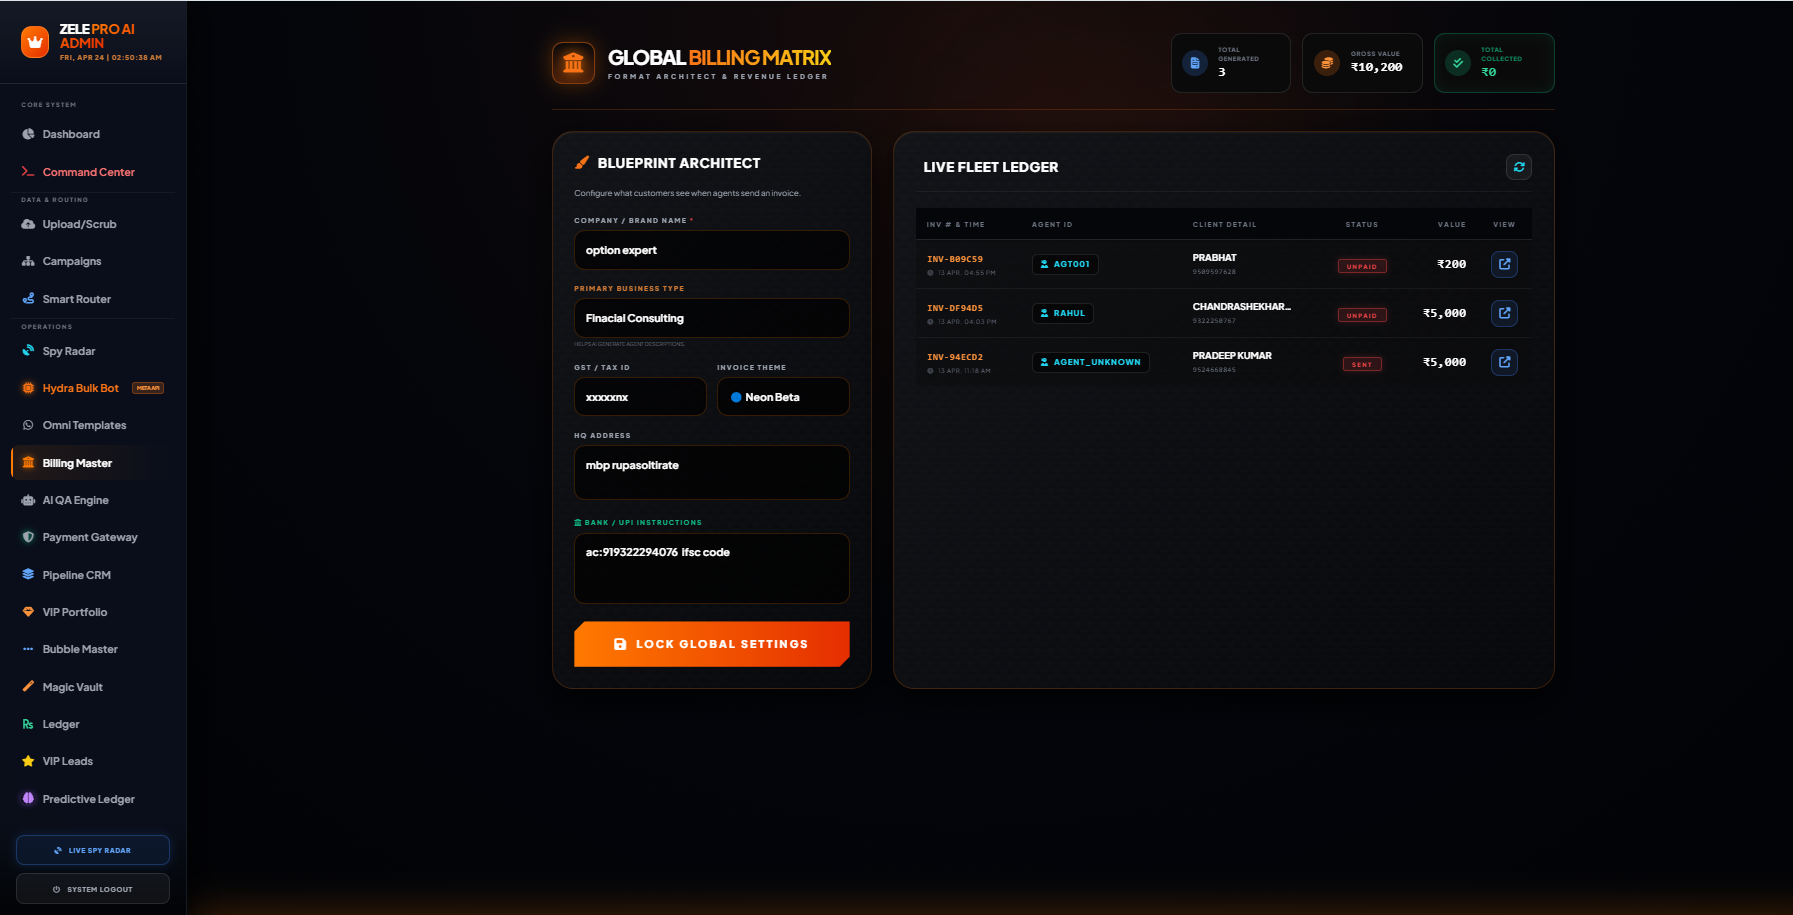Click agent badge AGENT_UNKNOWN
The image size is (1793, 915).
(1090, 362)
